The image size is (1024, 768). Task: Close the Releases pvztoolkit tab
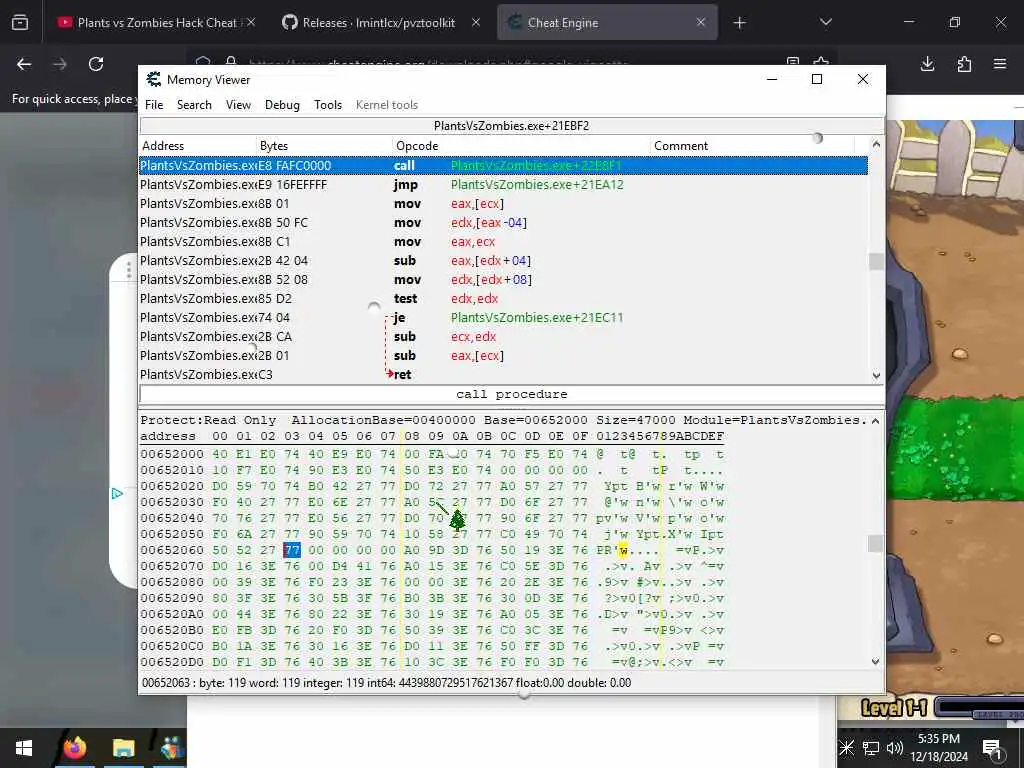[x=476, y=22]
